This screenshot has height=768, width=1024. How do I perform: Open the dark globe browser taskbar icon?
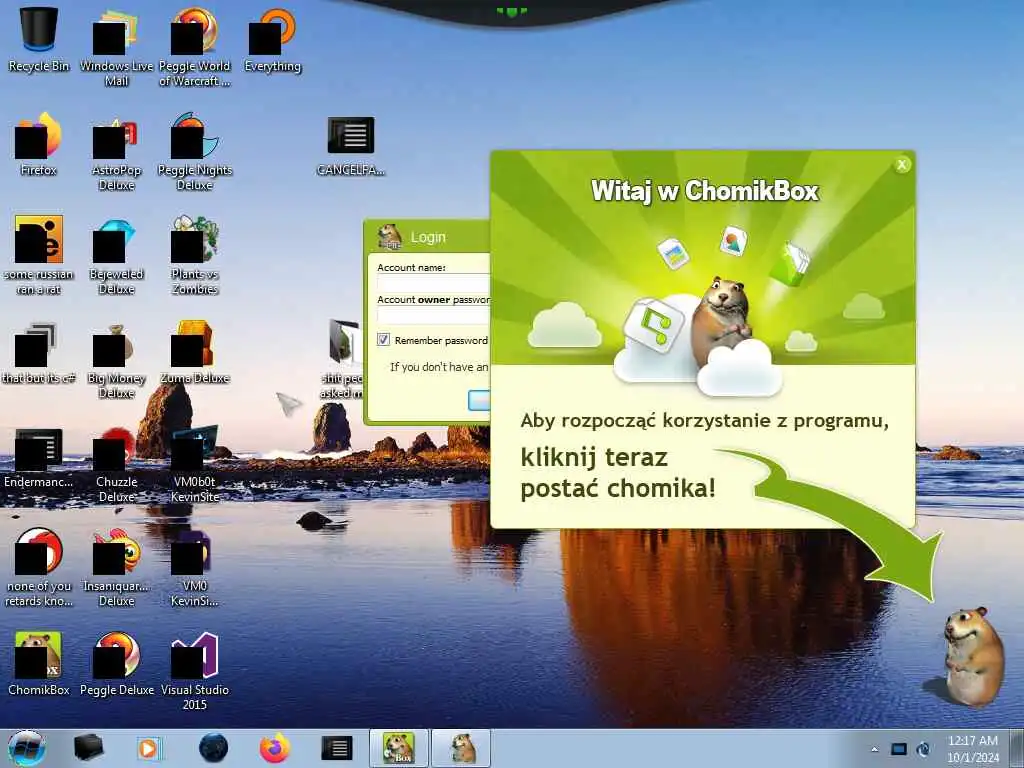pyautogui.click(x=214, y=748)
